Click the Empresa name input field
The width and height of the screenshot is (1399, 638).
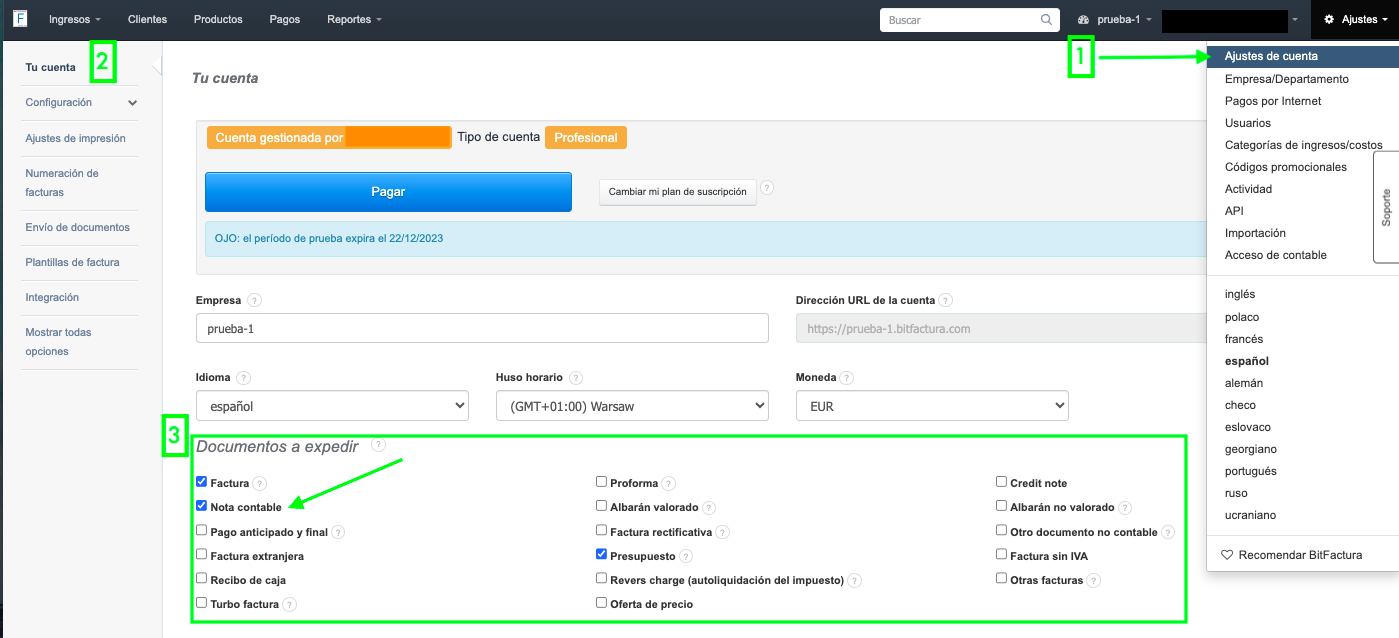[x=482, y=328]
